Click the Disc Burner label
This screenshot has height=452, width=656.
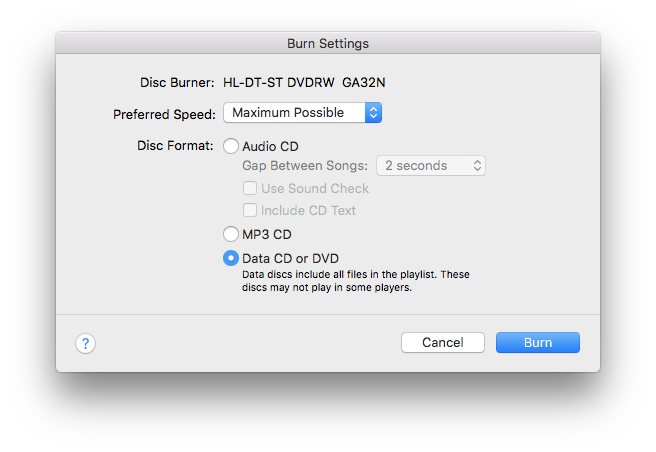click(x=177, y=82)
